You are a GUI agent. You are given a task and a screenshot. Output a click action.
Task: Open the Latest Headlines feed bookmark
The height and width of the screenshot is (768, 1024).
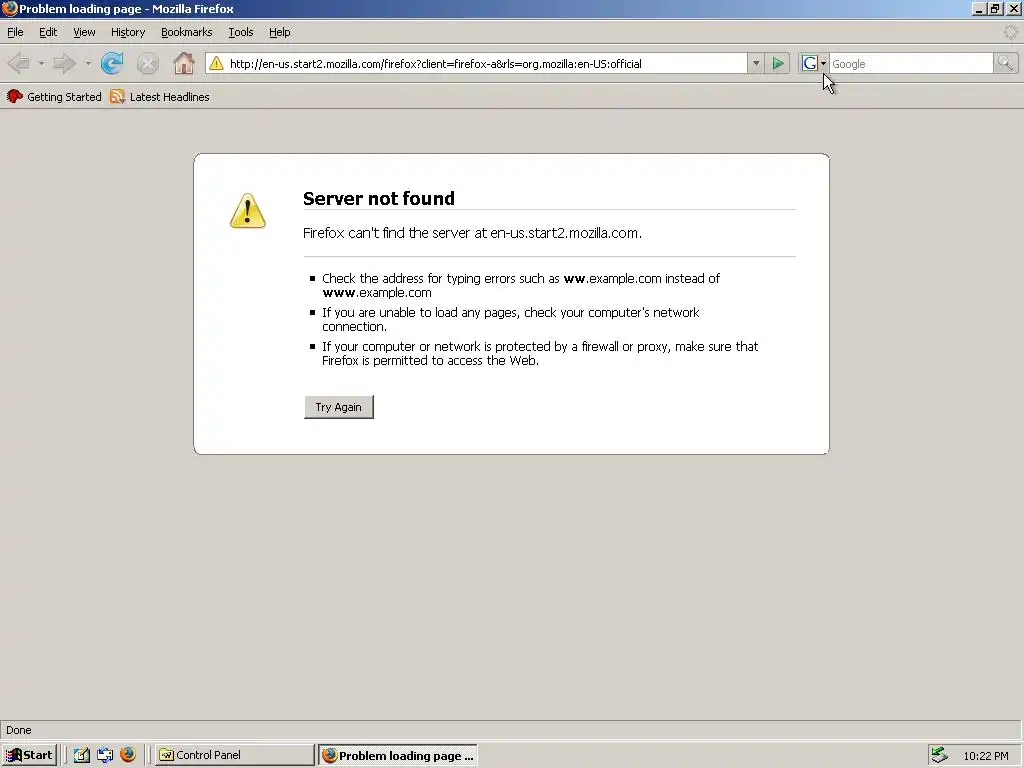pyautogui.click(x=160, y=97)
